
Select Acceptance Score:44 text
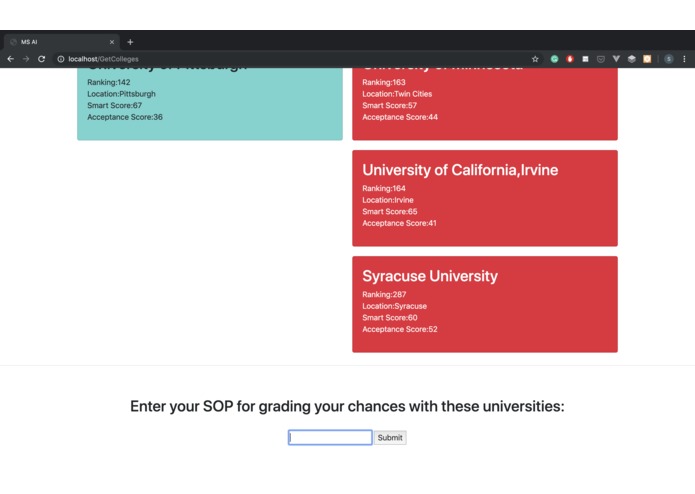coord(400,117)
